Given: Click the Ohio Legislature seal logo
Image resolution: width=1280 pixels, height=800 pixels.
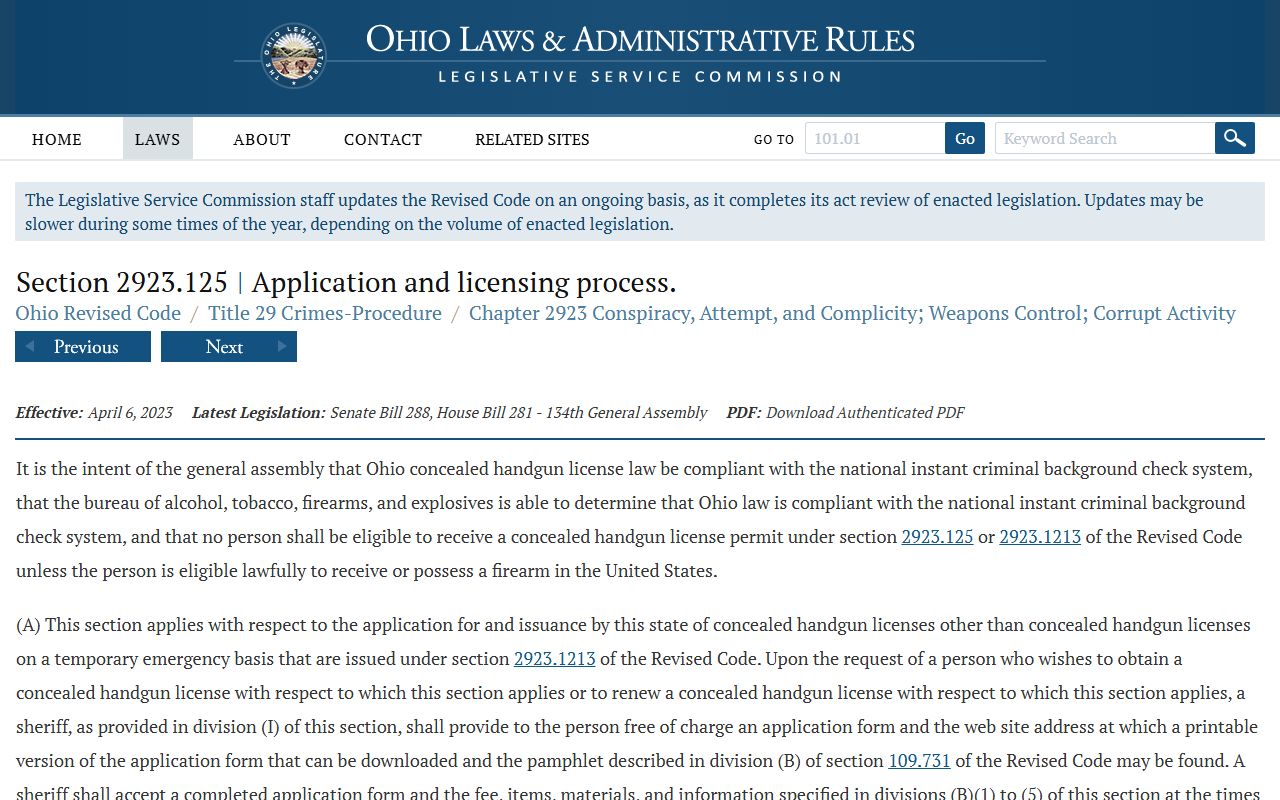Looking at the screenshot, I should pos(293,56).
